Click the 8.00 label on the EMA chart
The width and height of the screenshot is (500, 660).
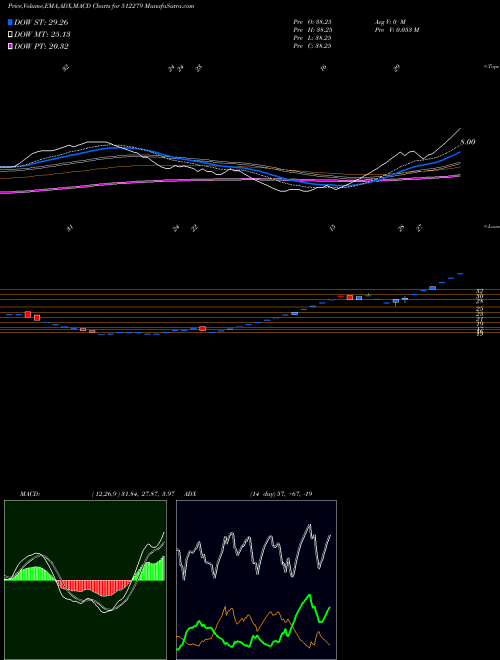[x=468, y=142]
